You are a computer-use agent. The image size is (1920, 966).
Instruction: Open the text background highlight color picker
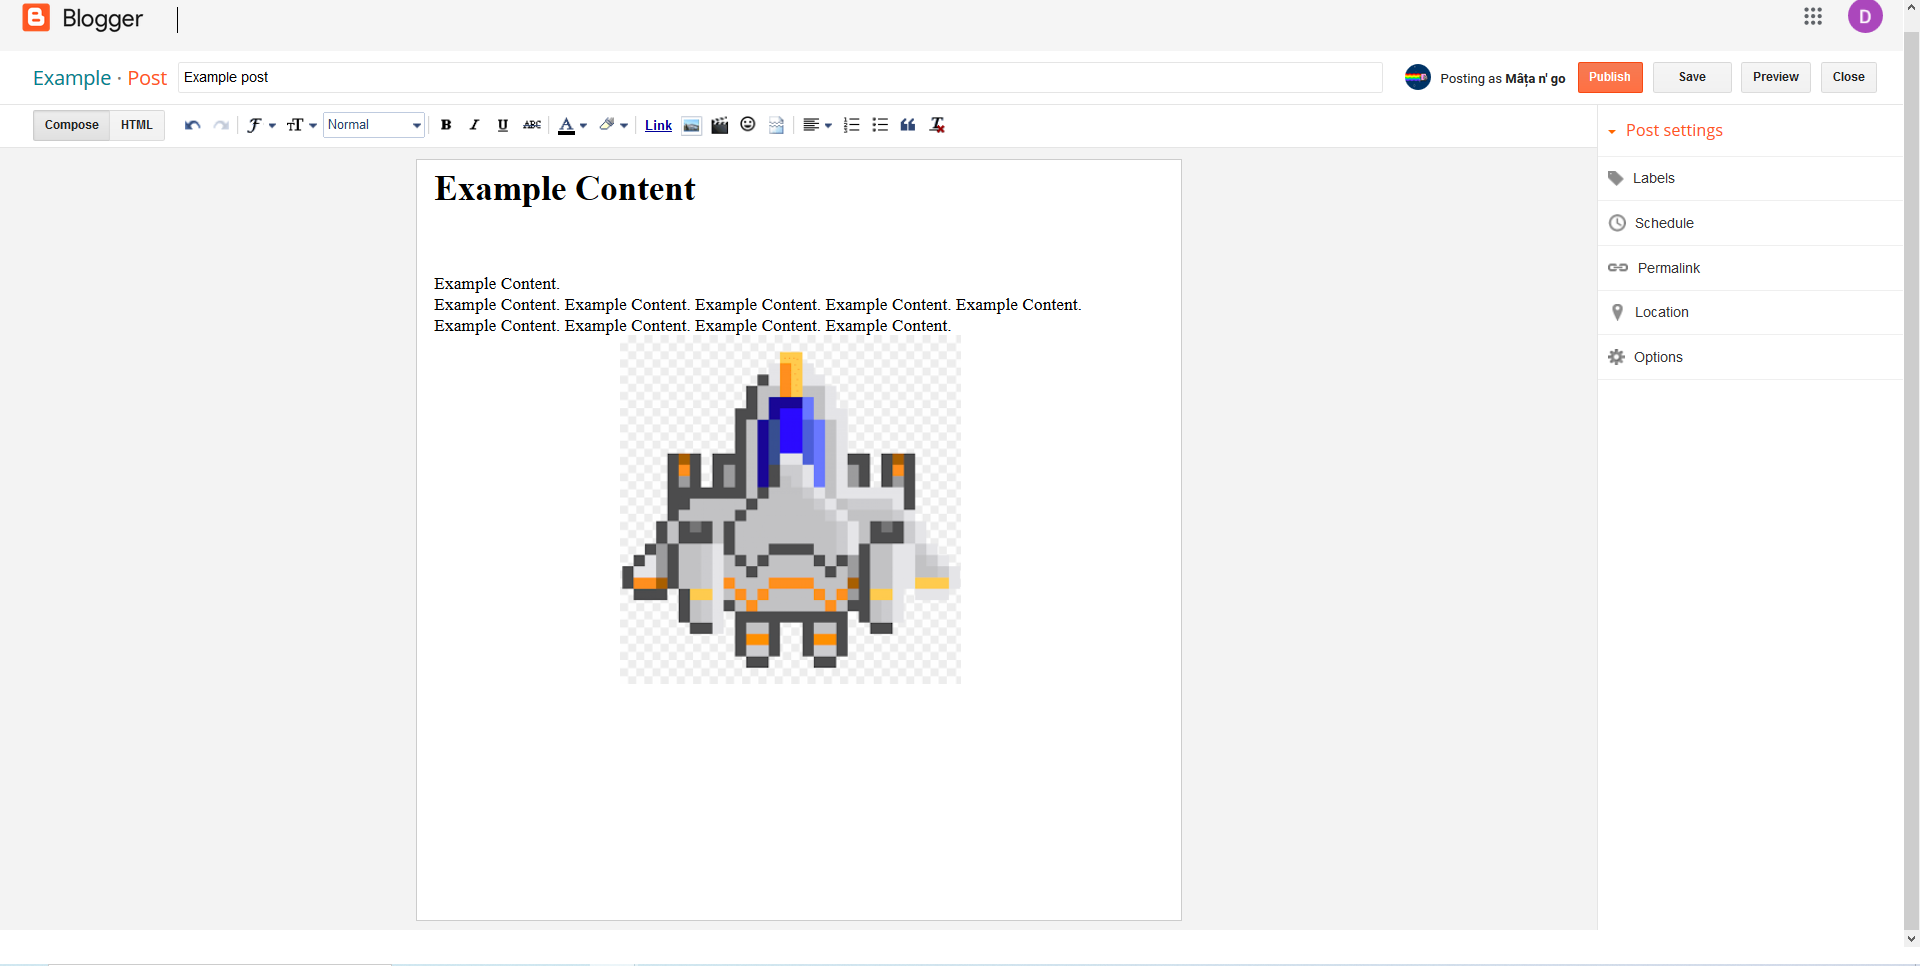coord(613,125)
